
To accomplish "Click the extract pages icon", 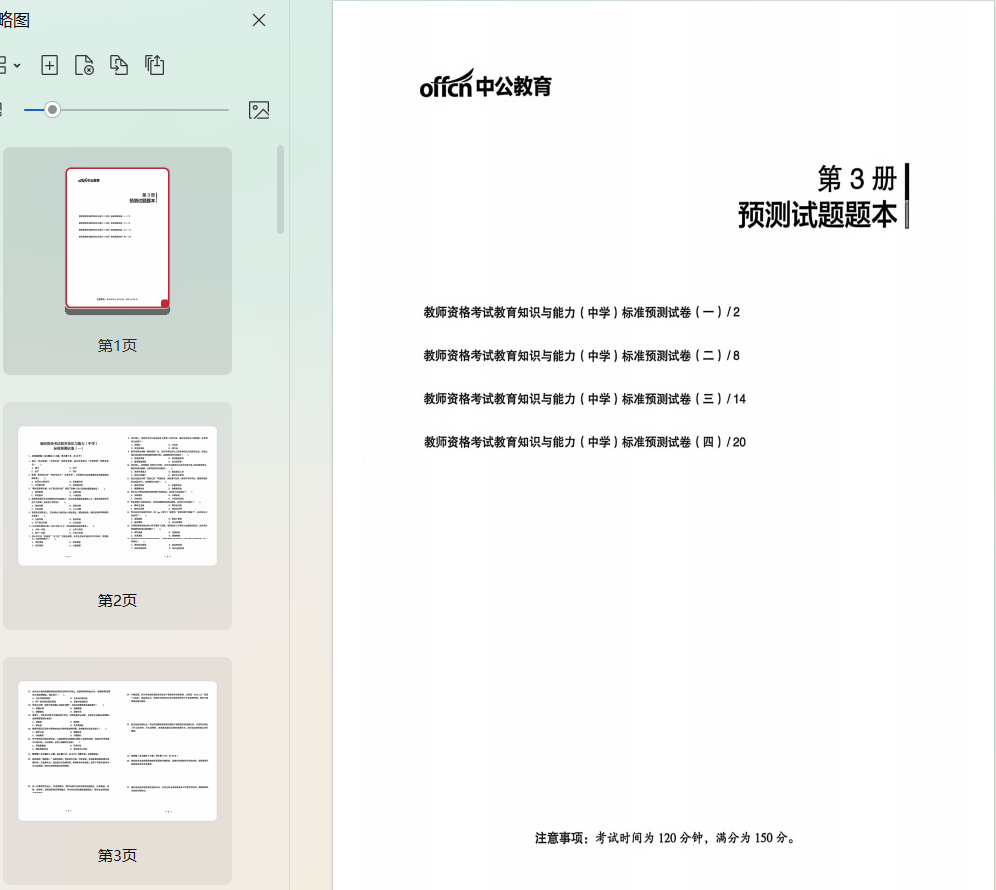I will 154,65.
